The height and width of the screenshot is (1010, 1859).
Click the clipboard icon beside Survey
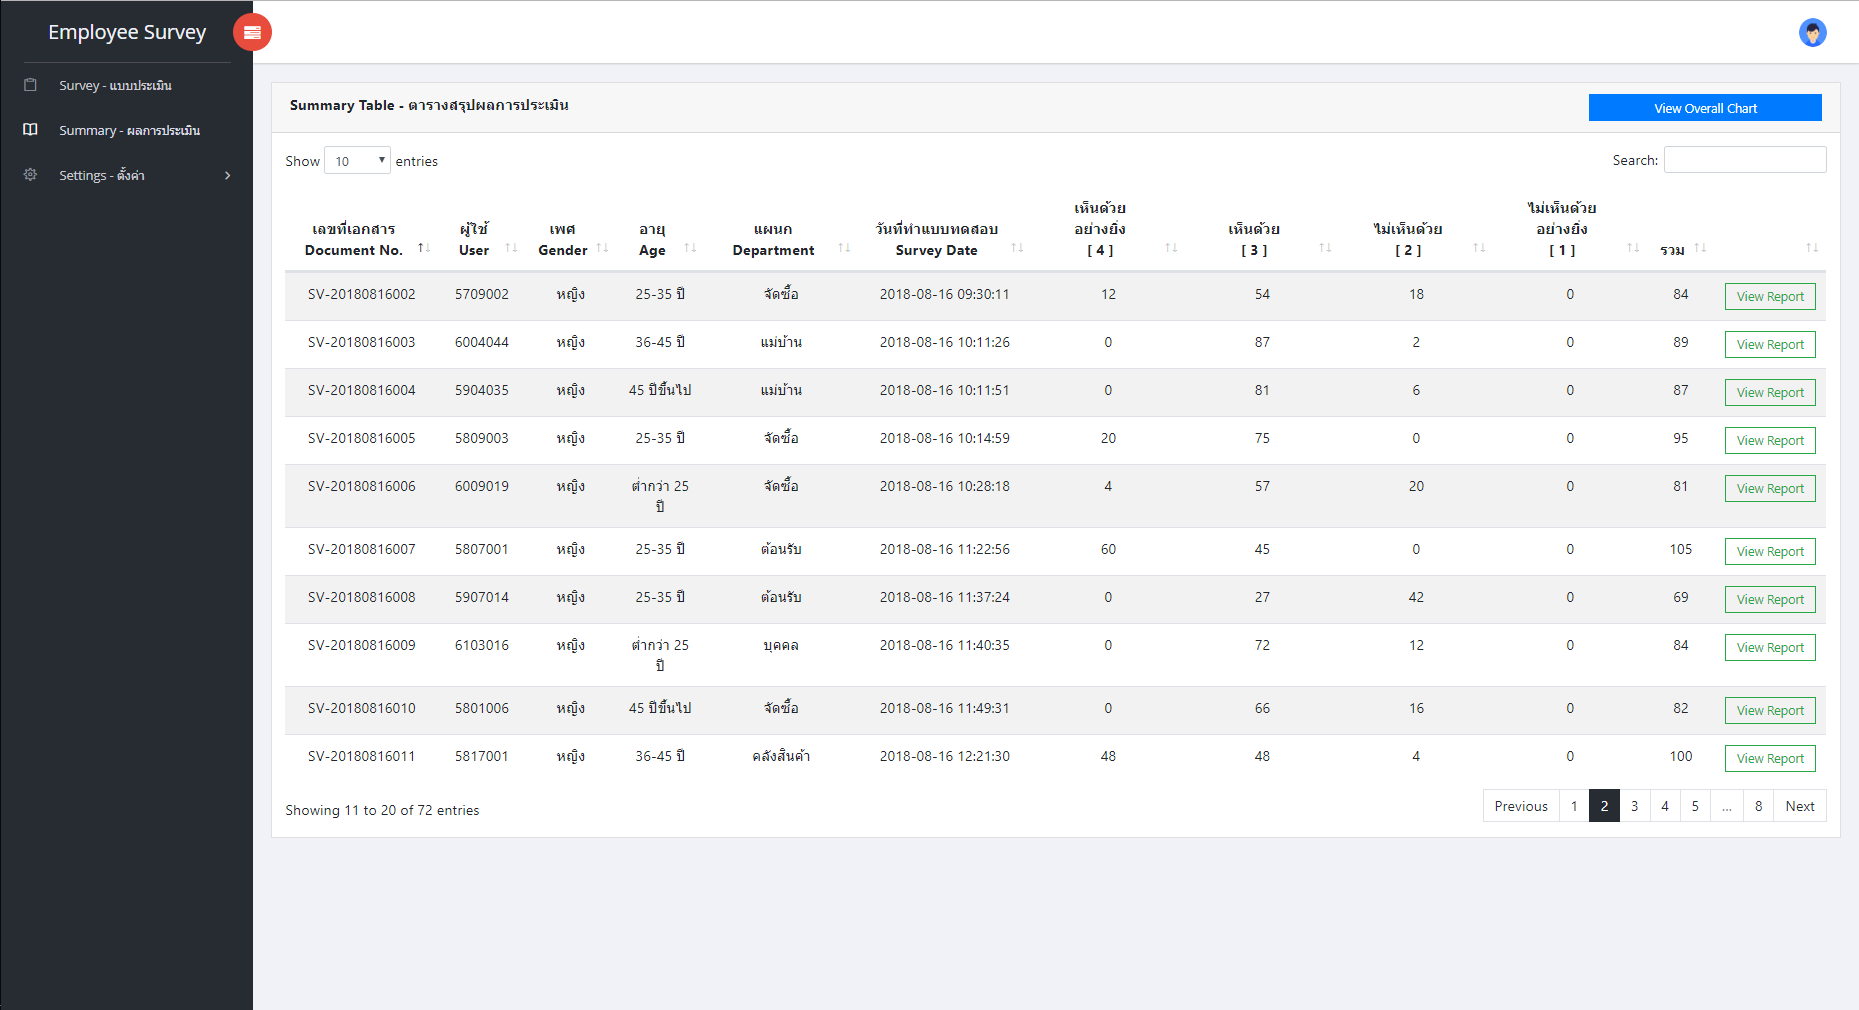[x=30, y=85]
